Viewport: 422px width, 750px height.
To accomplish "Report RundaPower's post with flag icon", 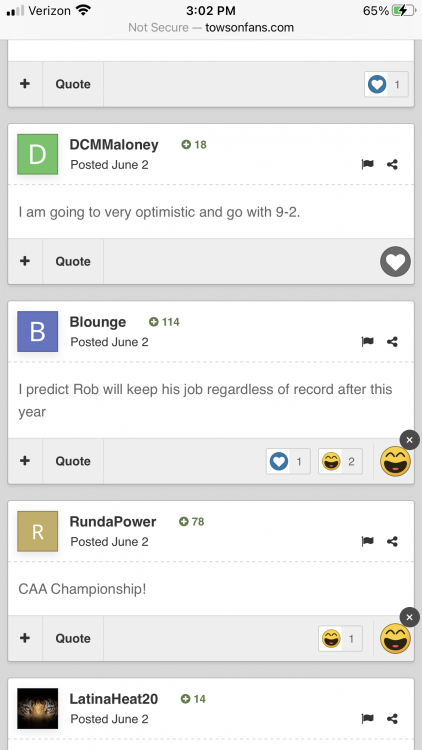I will (367, 541).
